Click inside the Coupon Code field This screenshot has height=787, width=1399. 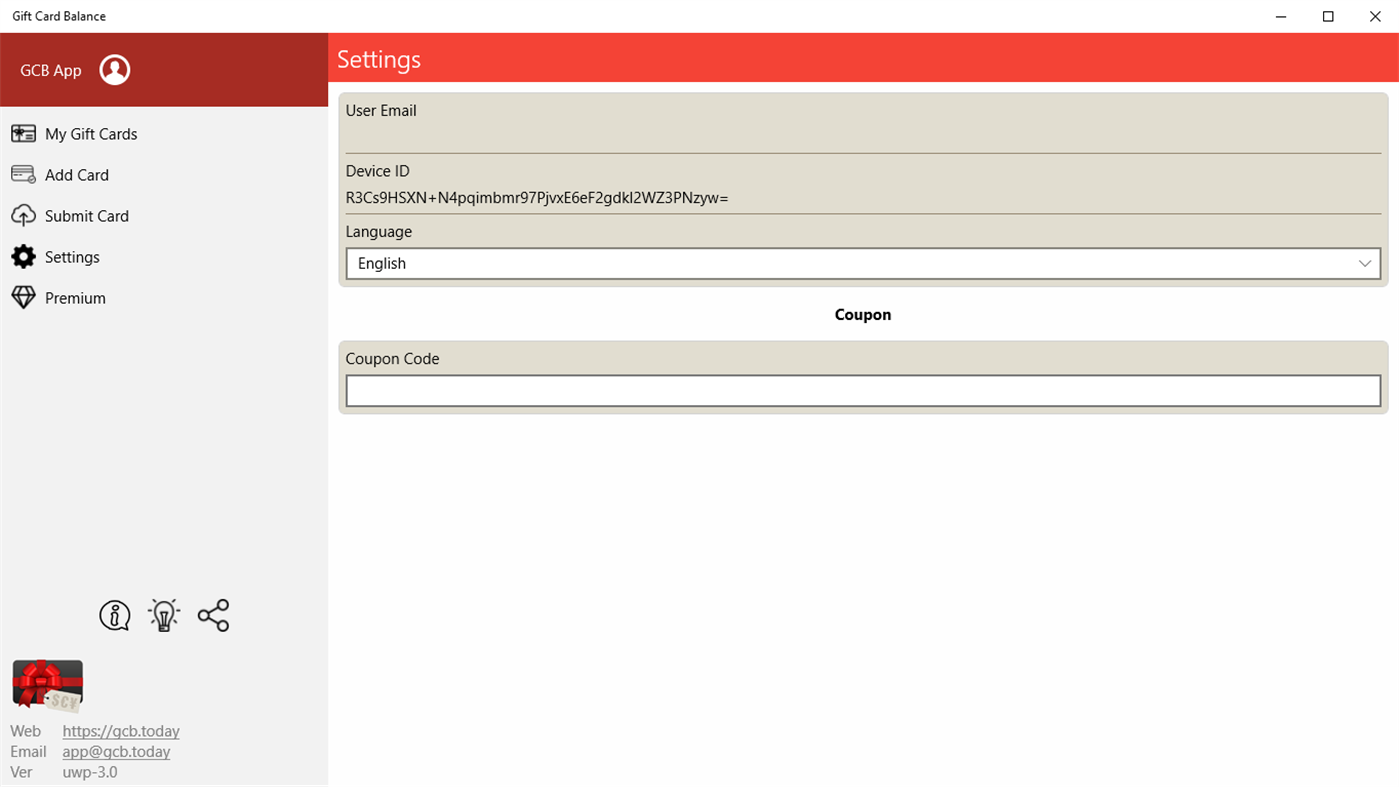863,390
